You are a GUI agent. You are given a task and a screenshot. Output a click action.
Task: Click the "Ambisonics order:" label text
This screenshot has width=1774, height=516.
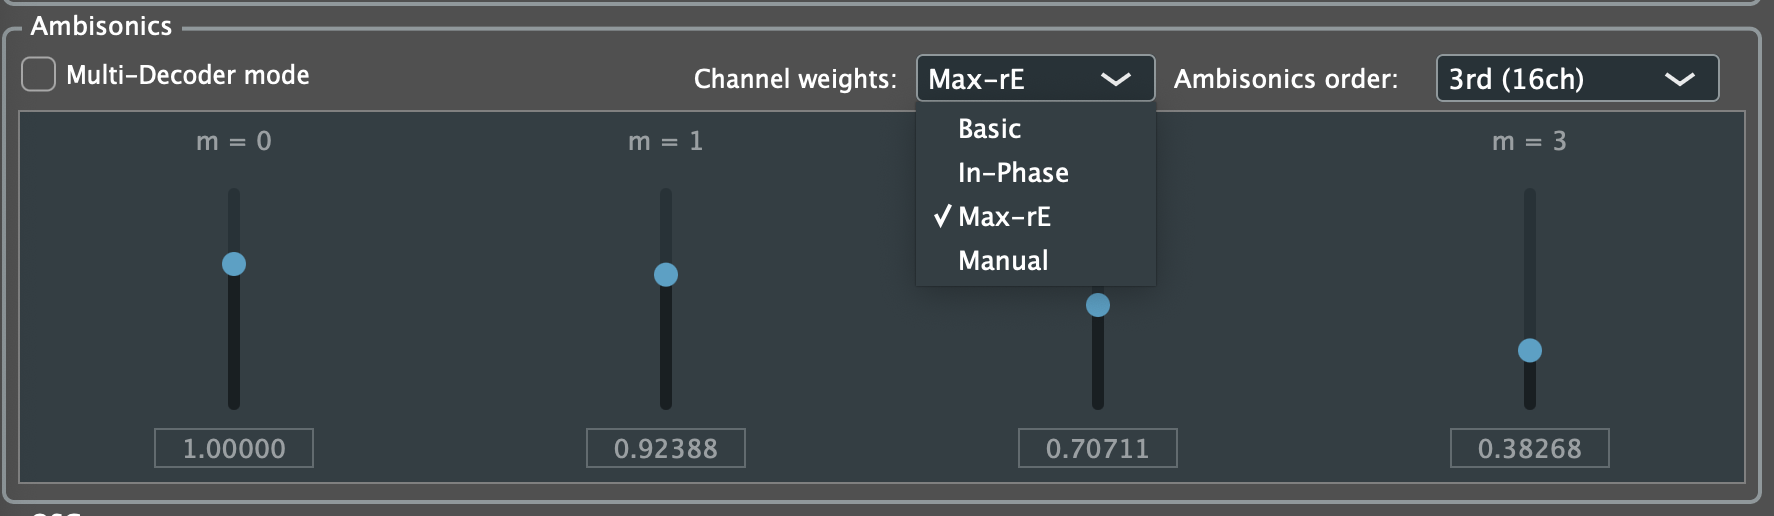(x=1286, y=79)
